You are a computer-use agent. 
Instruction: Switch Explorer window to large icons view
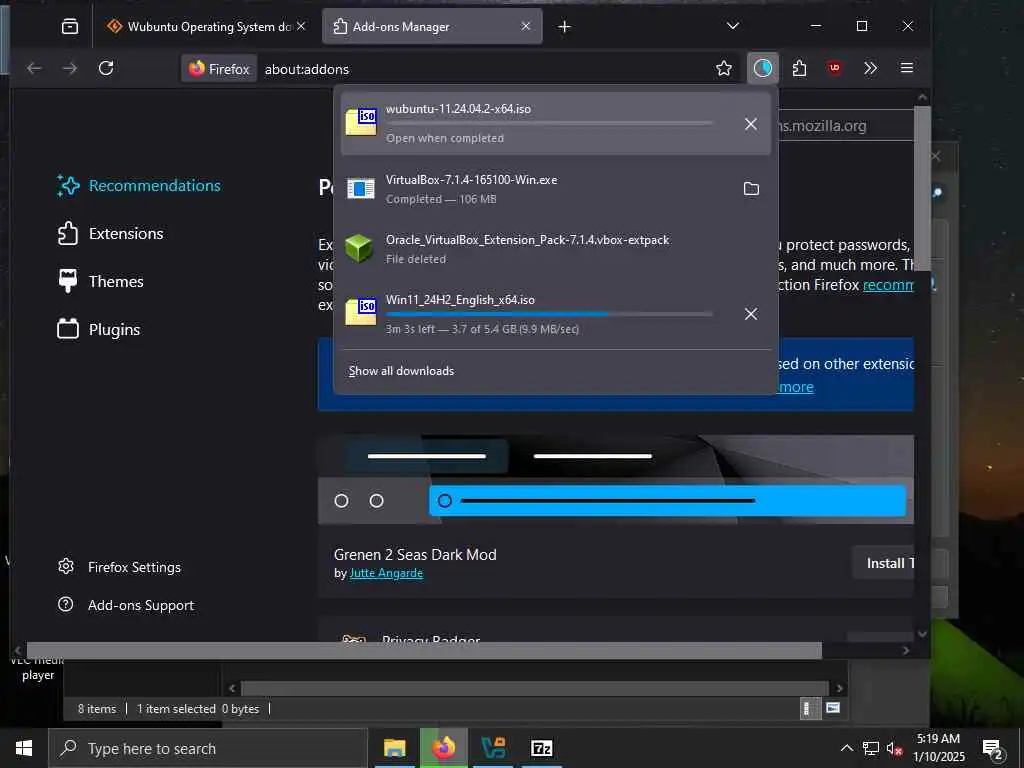click(x=833, y=707)
